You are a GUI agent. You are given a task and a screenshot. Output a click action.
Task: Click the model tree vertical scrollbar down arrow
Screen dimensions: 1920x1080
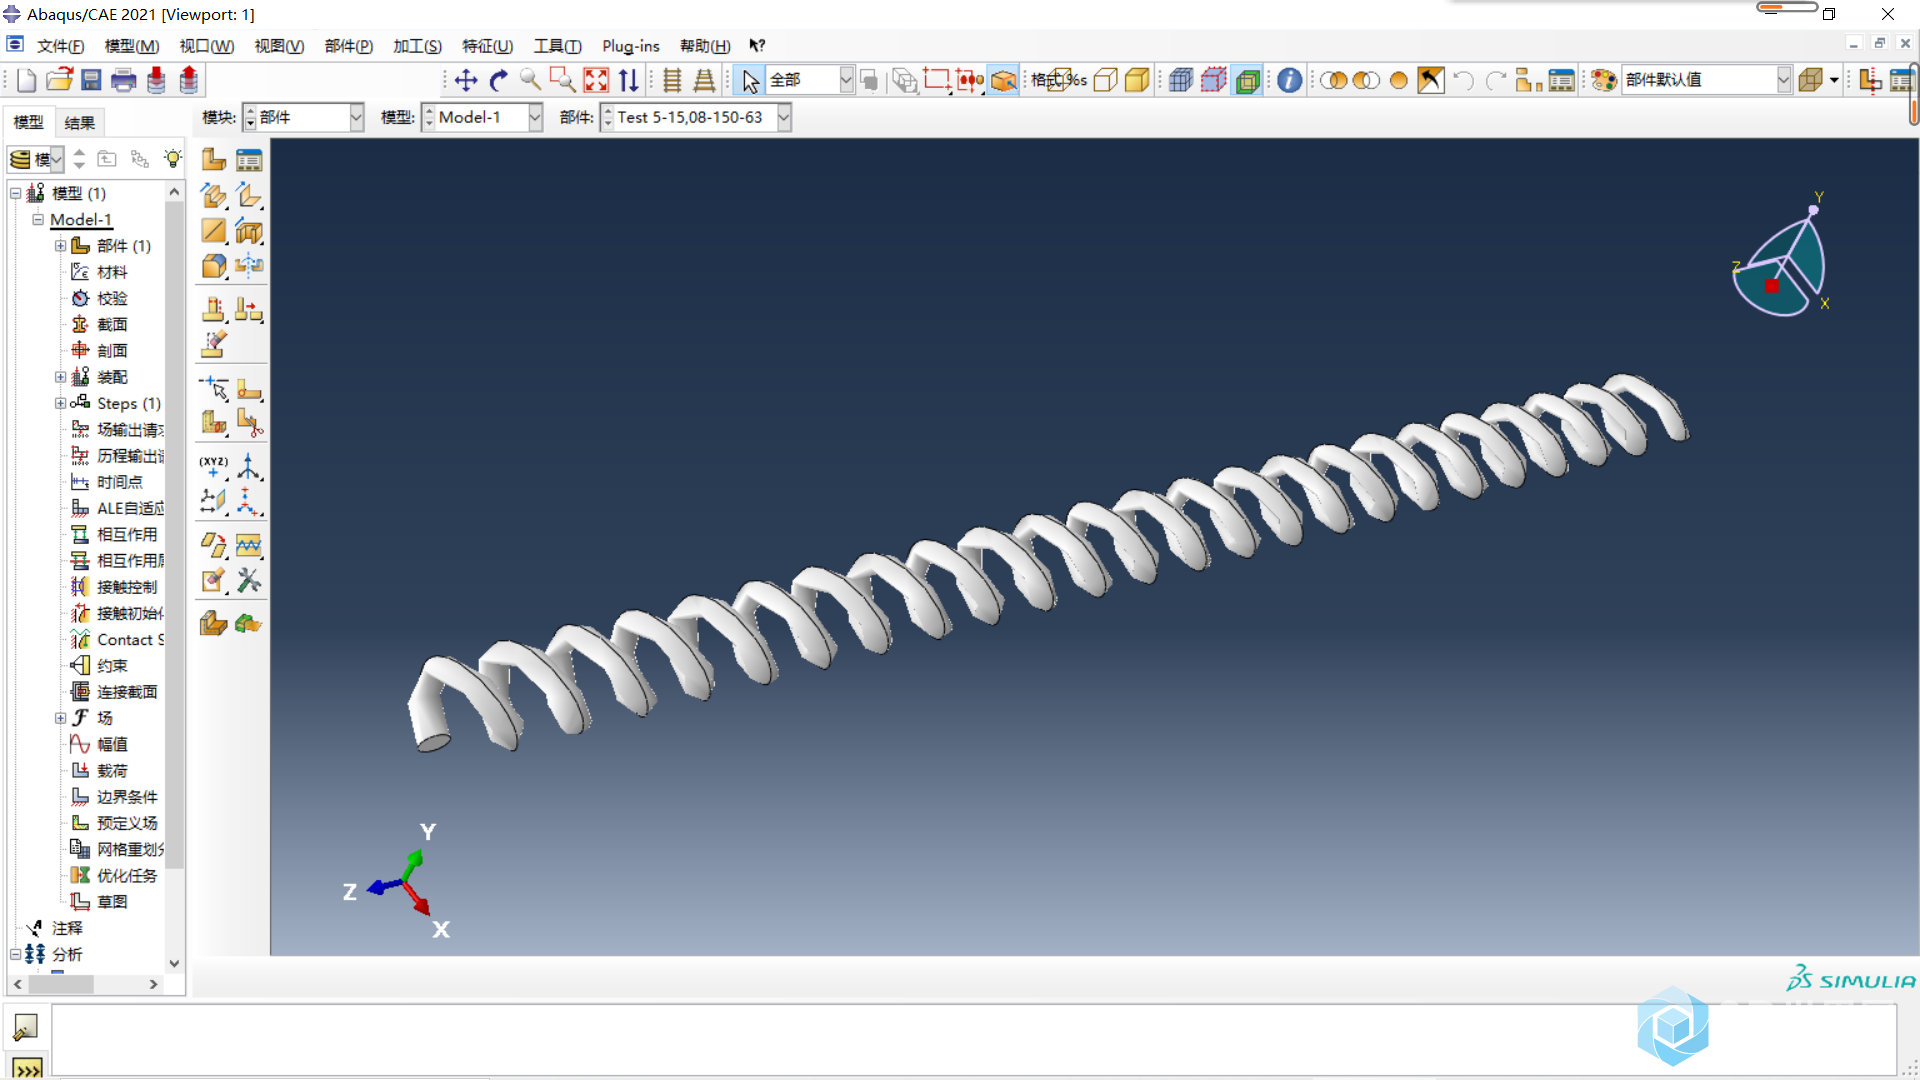(x=175, y=964)
